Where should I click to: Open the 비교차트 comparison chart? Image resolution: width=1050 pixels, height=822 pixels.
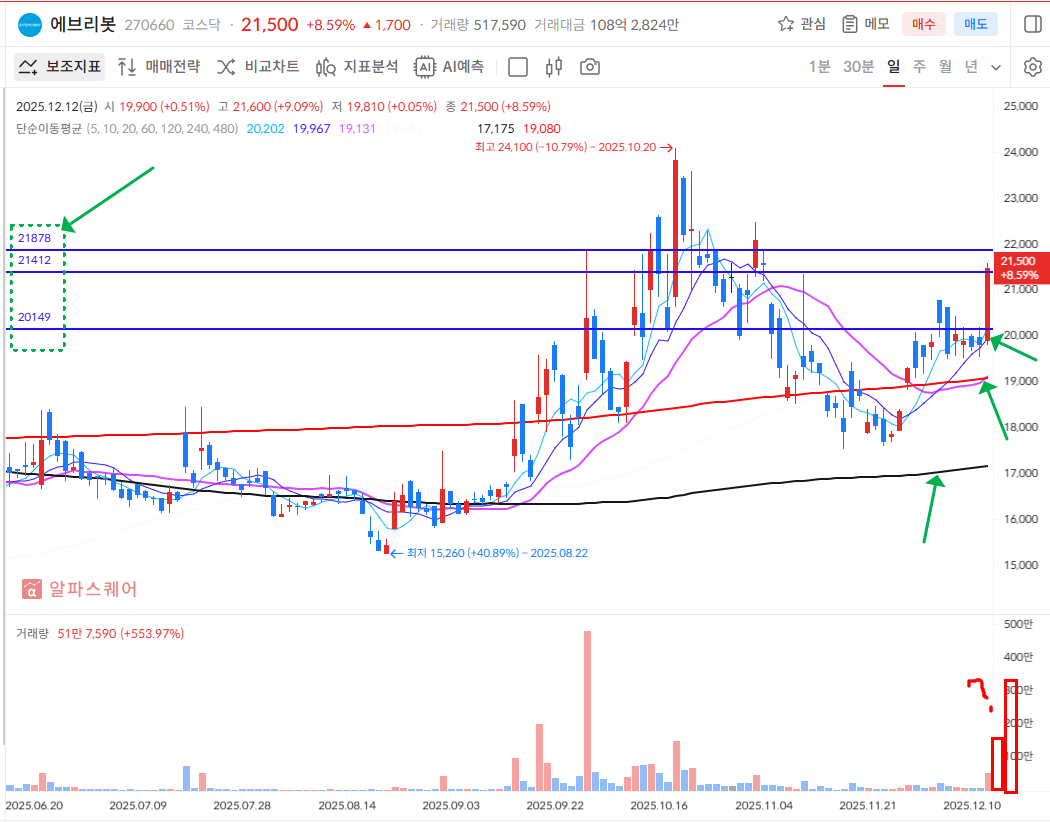(258, 67)
